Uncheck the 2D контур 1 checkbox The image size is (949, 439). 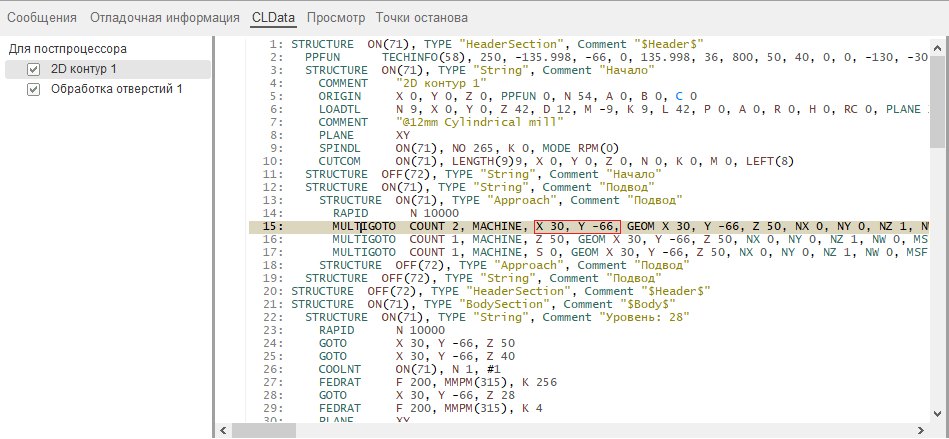tap(34, 69)
